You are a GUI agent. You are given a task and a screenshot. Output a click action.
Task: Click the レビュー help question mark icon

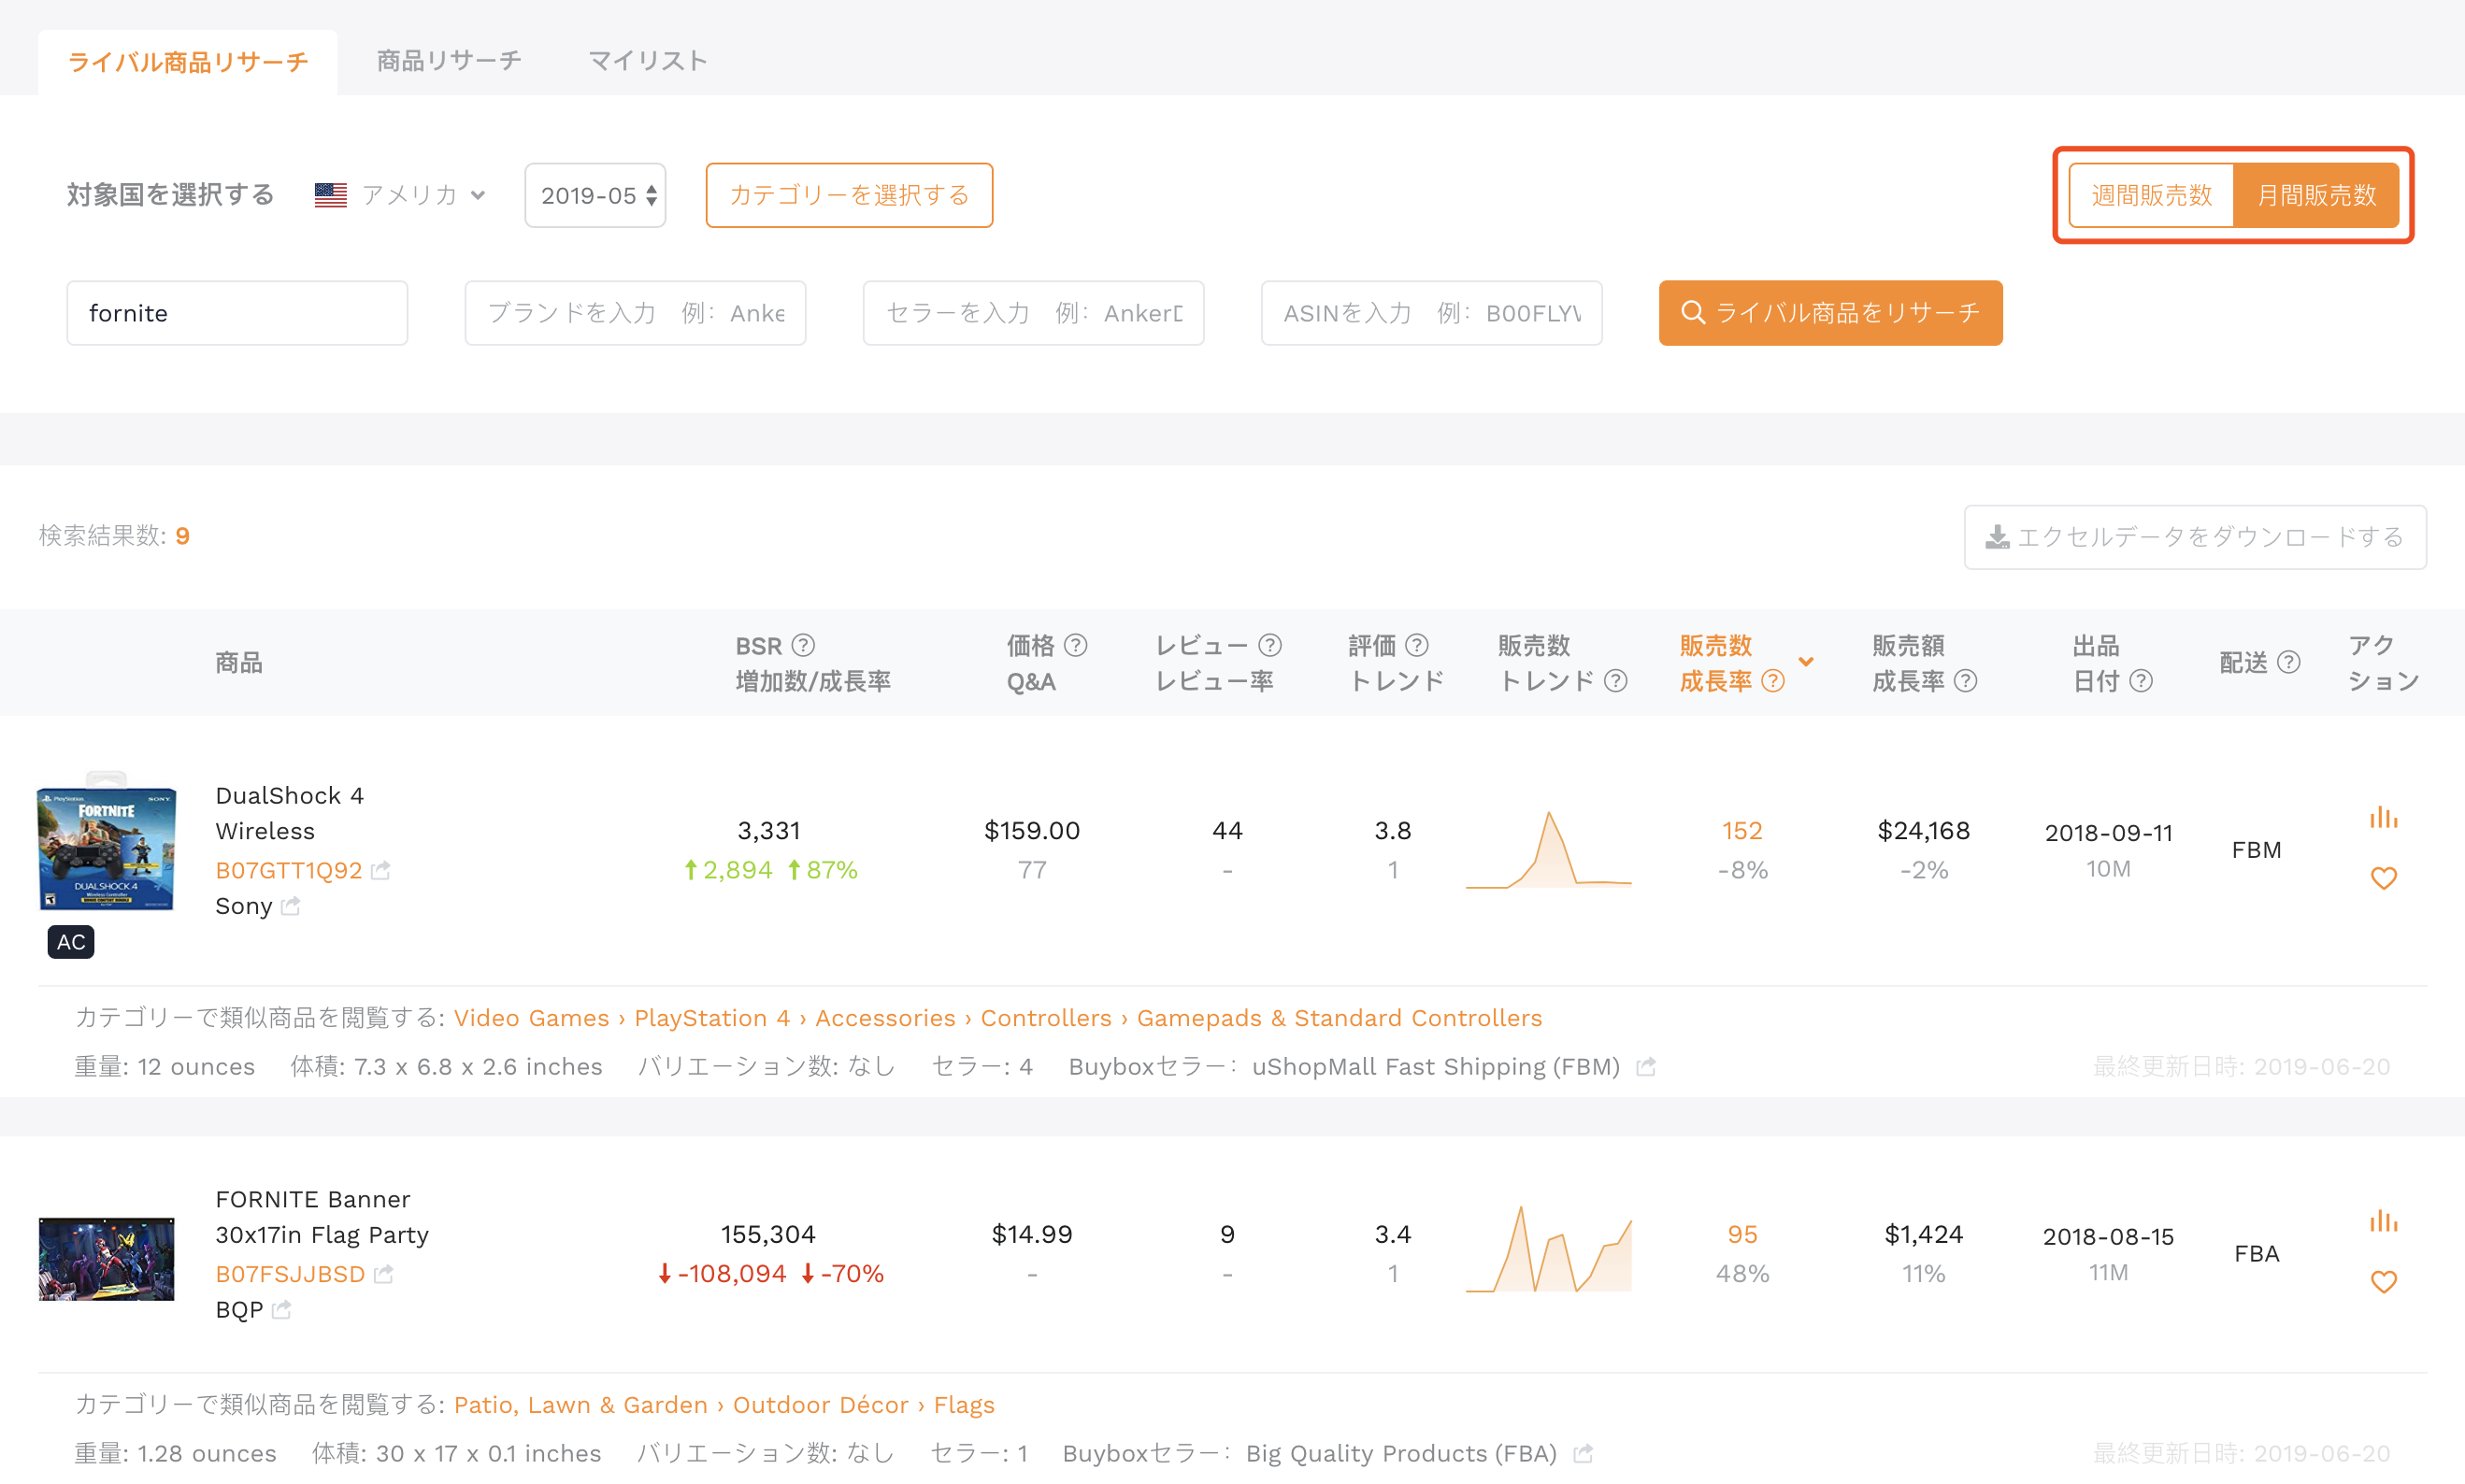tap(1270, 645)
